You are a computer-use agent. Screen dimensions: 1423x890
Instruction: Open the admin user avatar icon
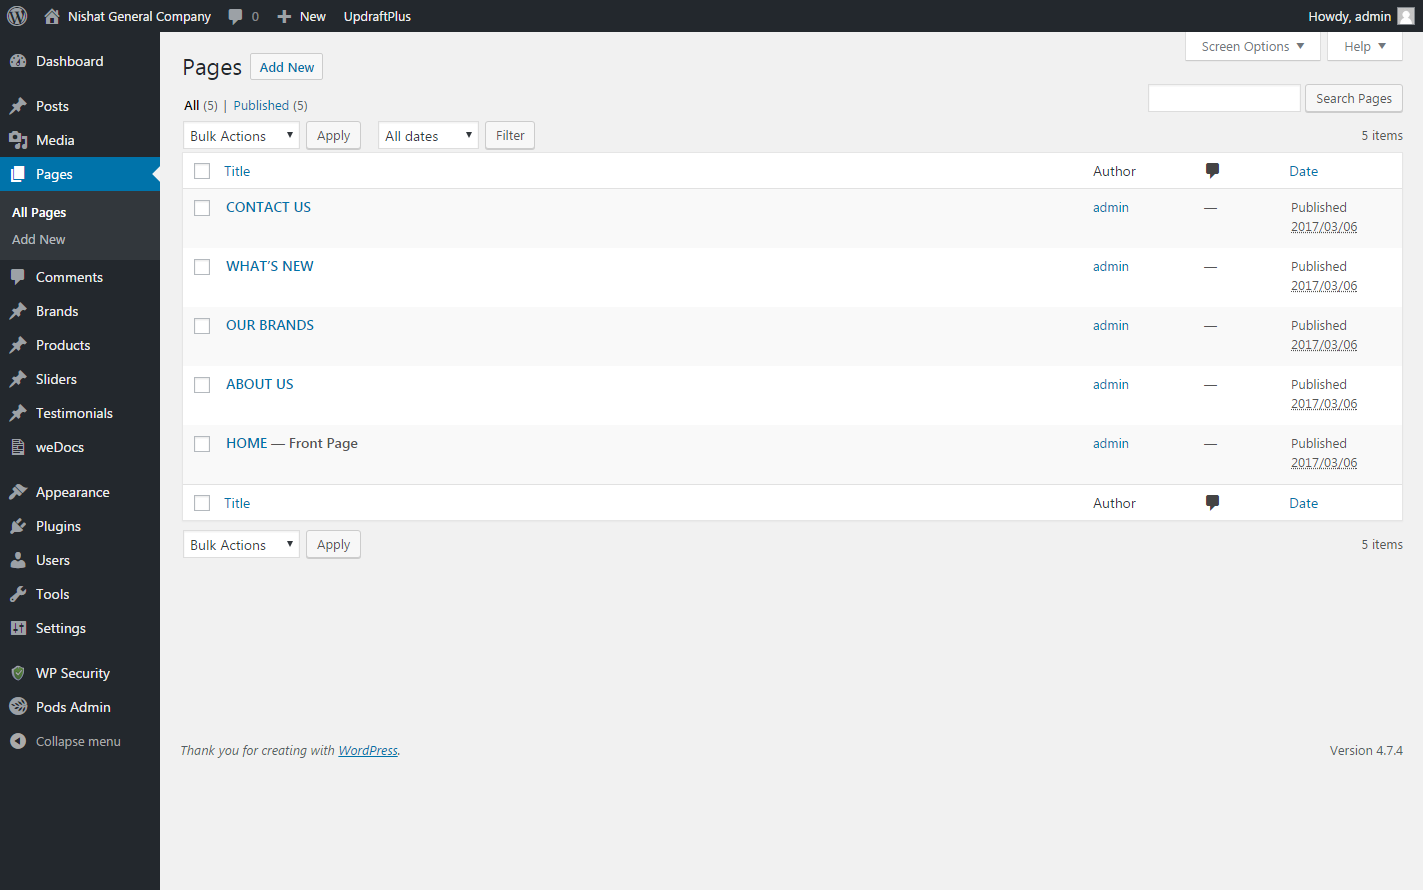click(x=1405, y=16)
